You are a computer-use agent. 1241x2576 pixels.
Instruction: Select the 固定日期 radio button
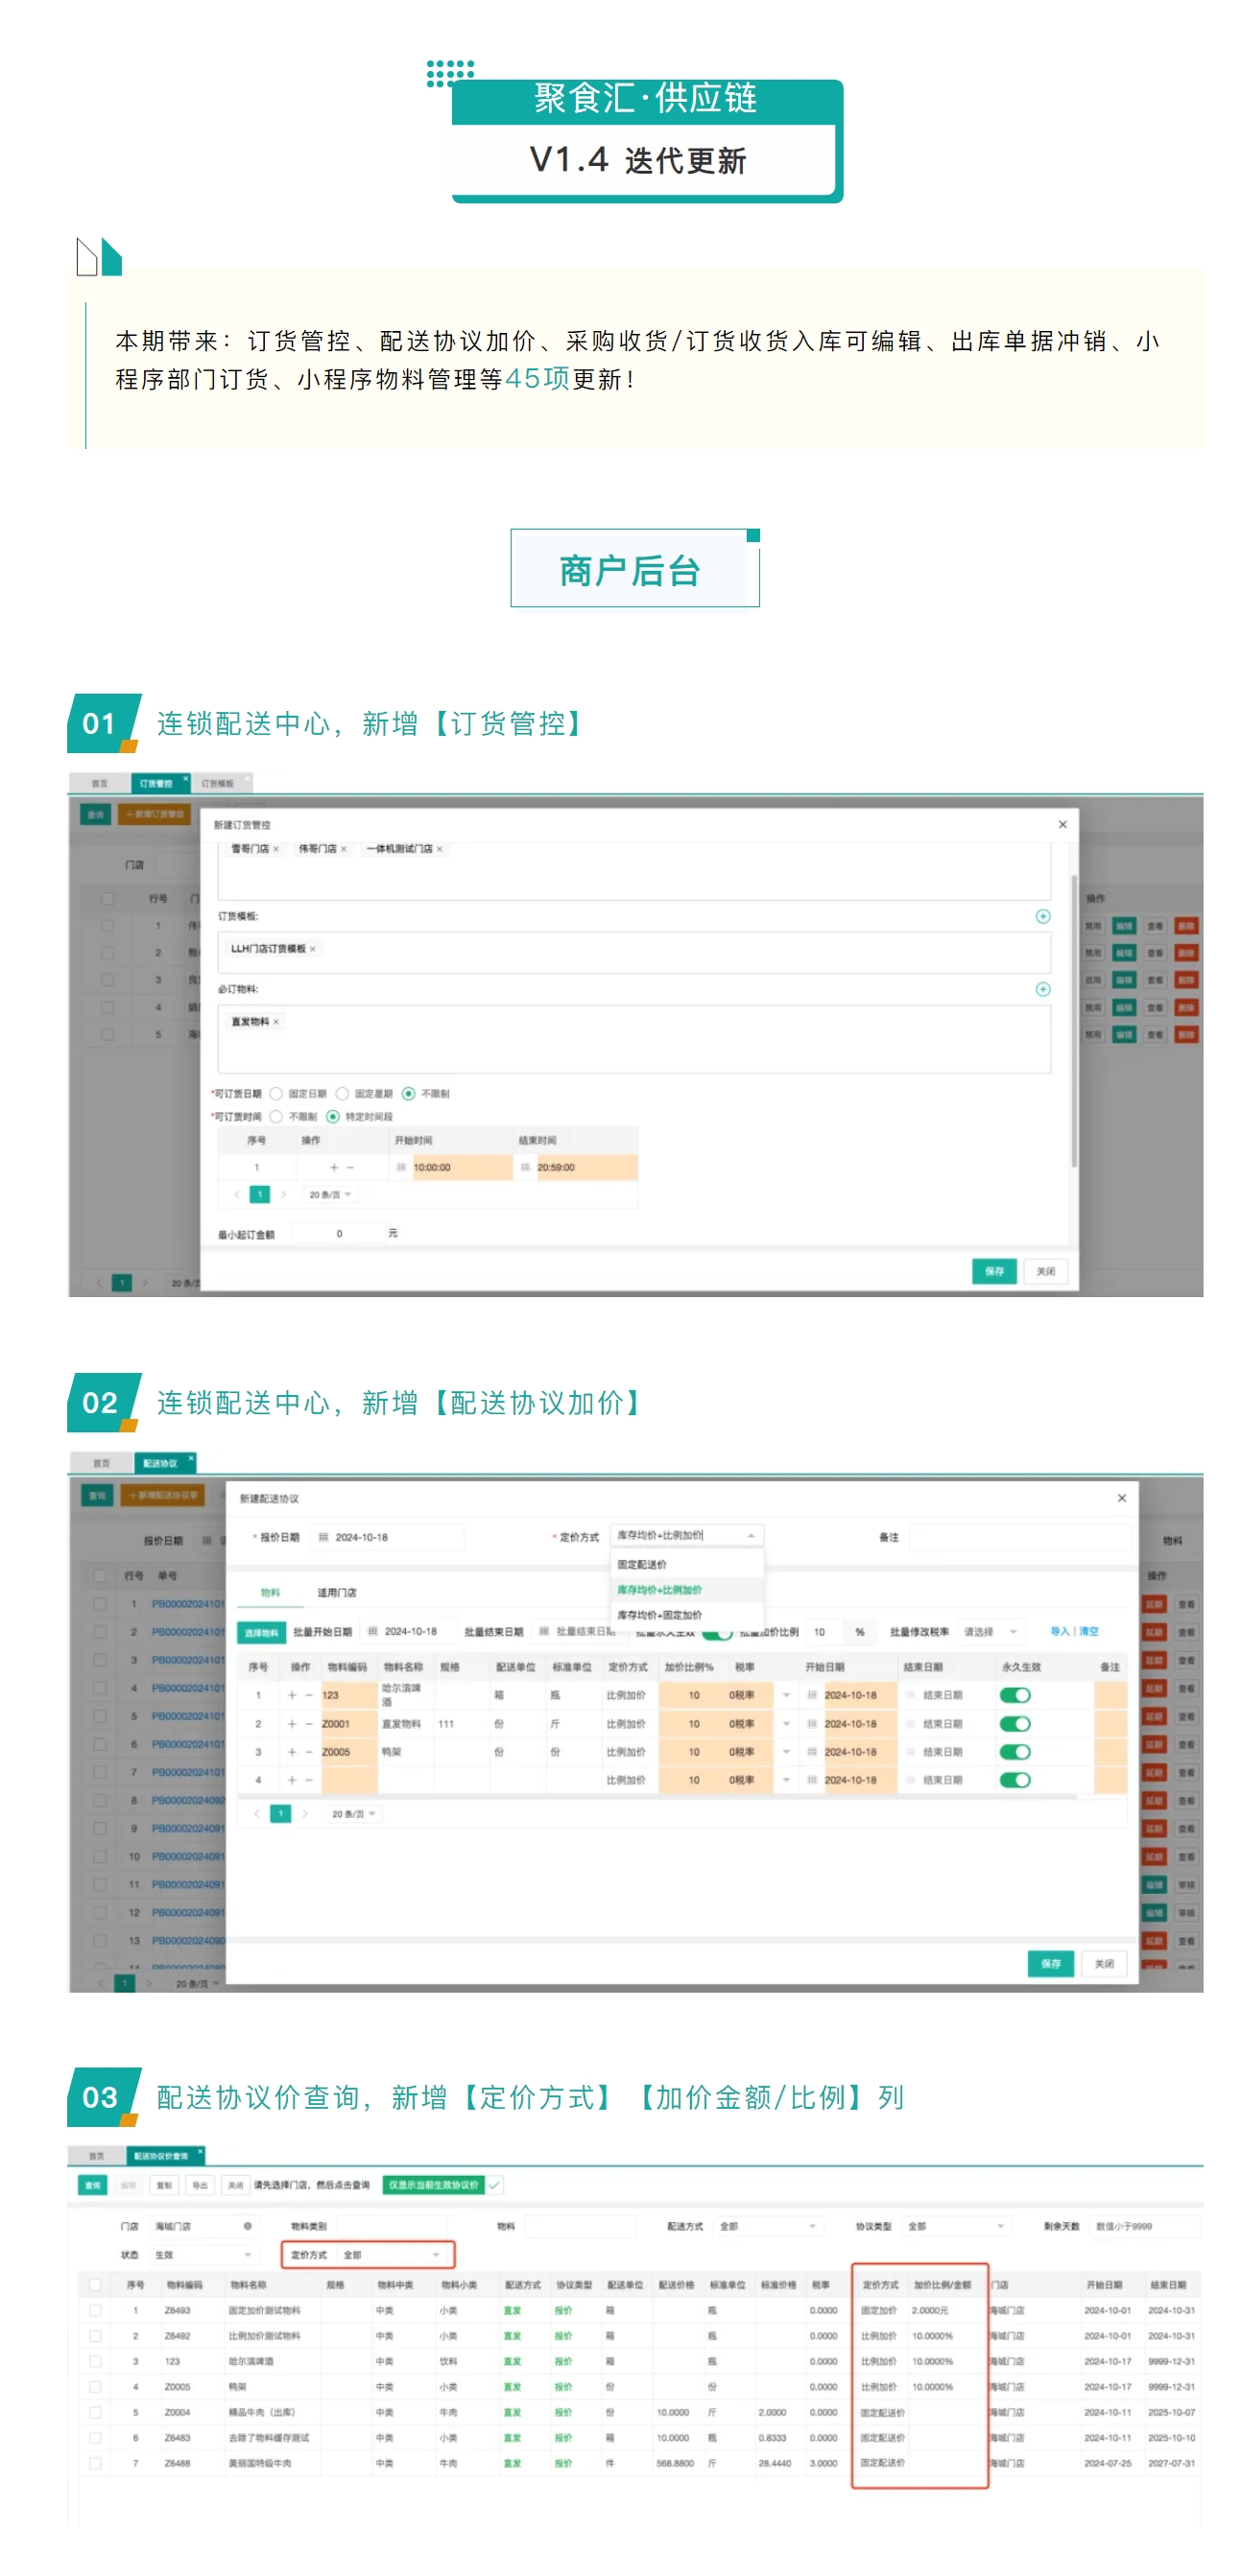tap(277, 1093)
